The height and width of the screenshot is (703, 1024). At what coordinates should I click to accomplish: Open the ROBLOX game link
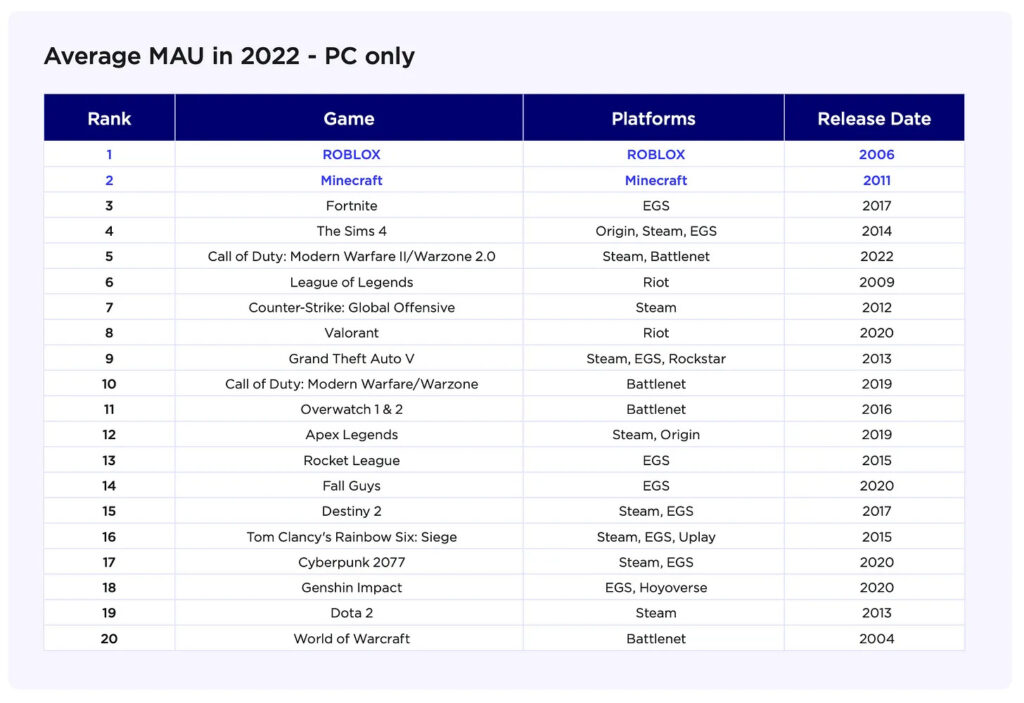click(351, 155)
